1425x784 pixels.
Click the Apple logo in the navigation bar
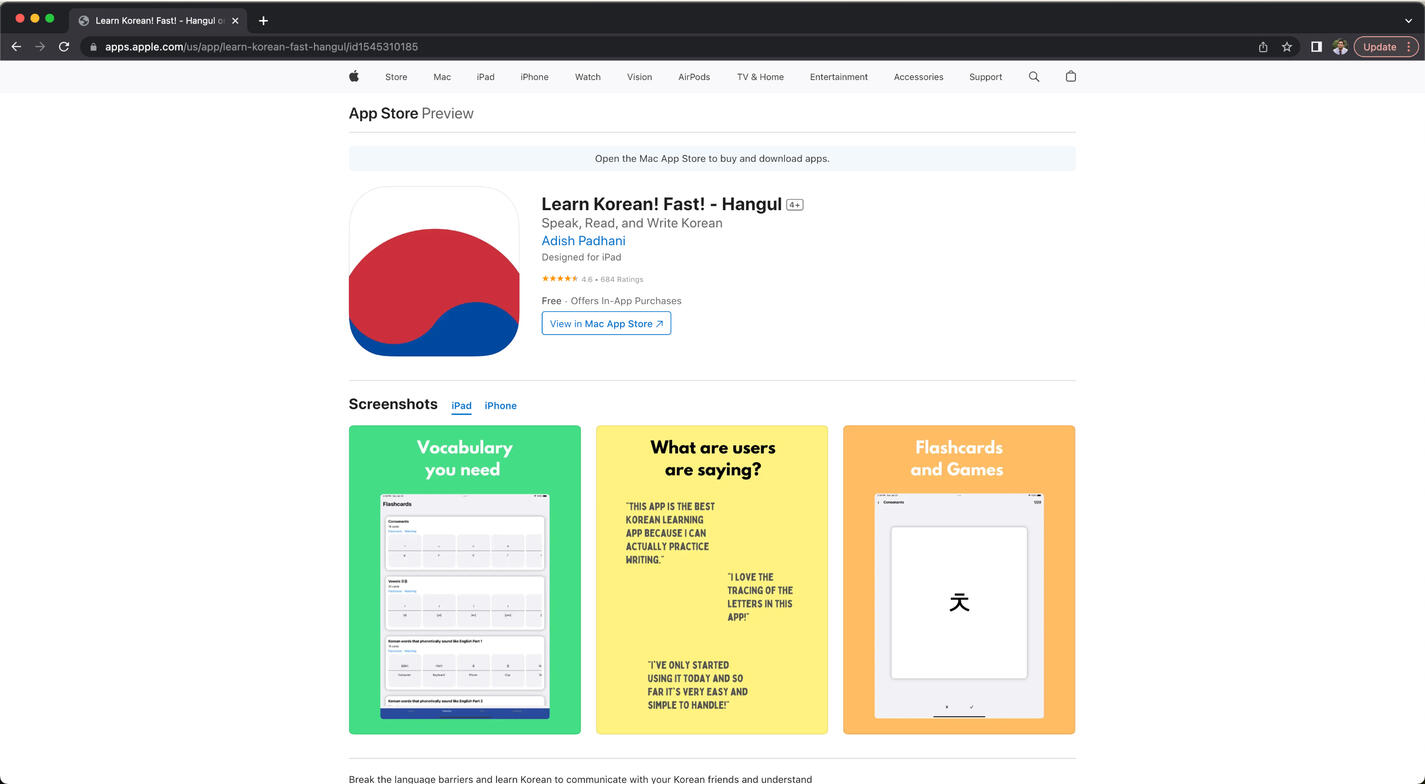click(x=353, y=76)
